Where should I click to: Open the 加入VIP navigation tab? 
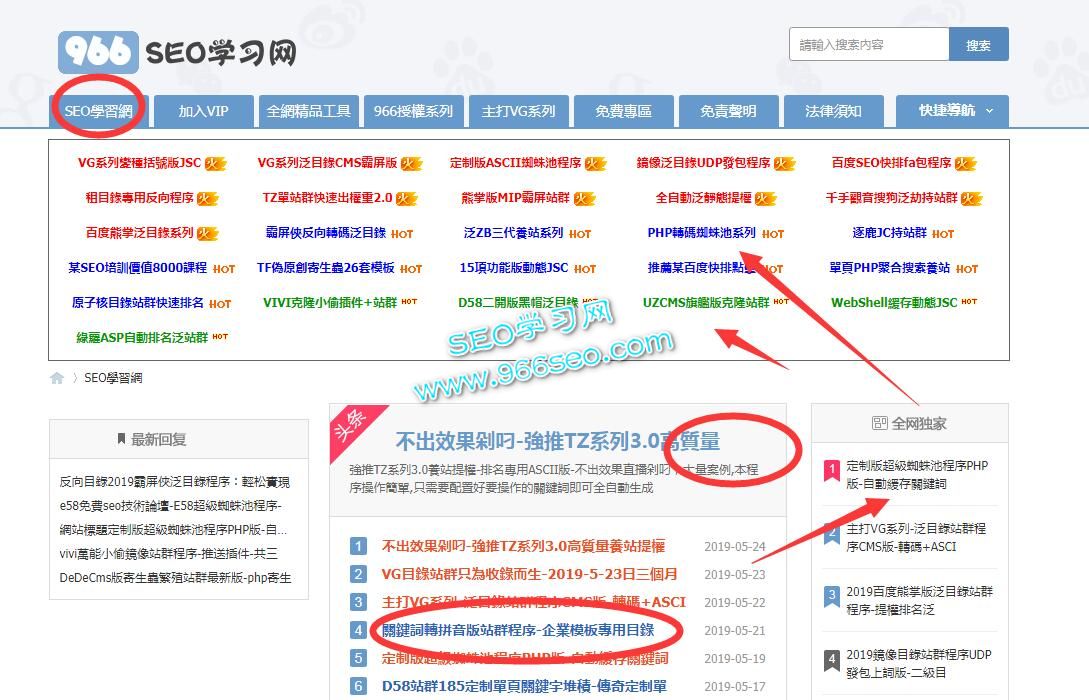[203, 111]
